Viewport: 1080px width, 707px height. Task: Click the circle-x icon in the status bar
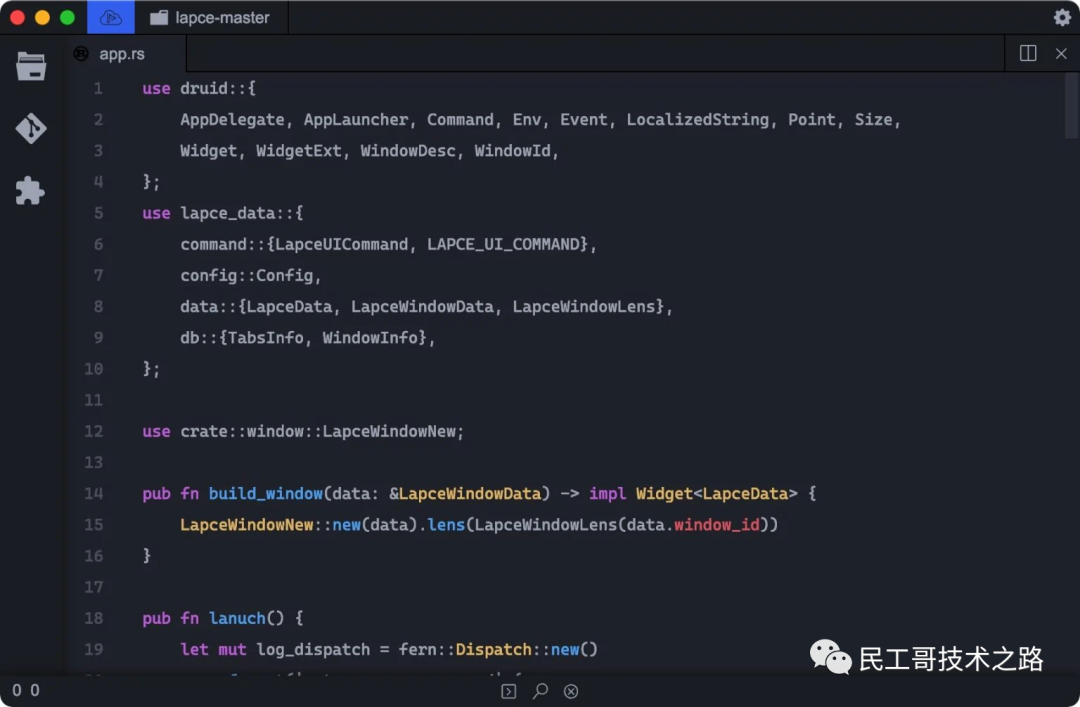click(x=571, y=690)
